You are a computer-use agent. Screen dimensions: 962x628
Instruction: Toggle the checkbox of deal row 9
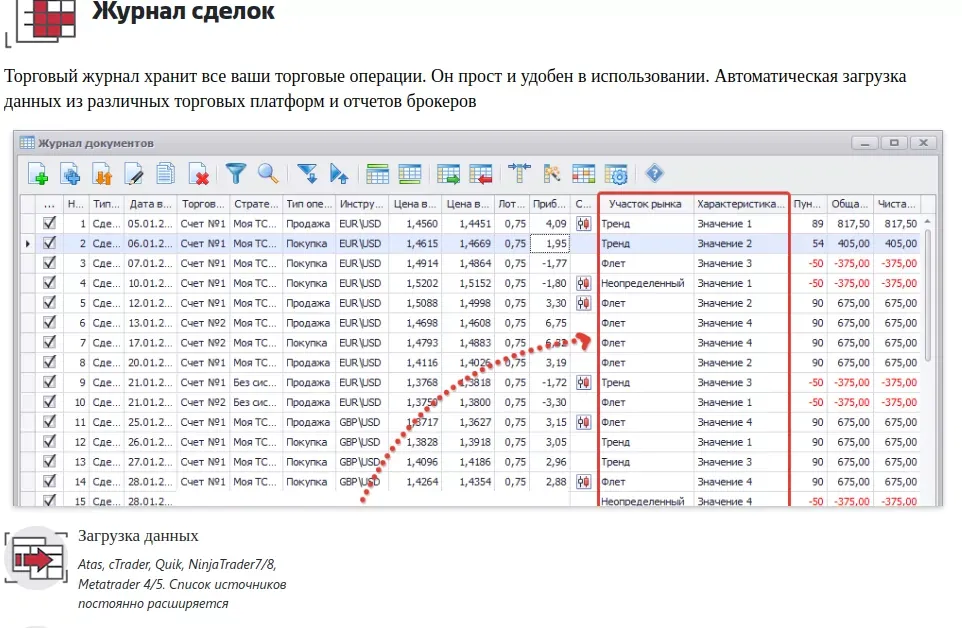click(50, 382)
